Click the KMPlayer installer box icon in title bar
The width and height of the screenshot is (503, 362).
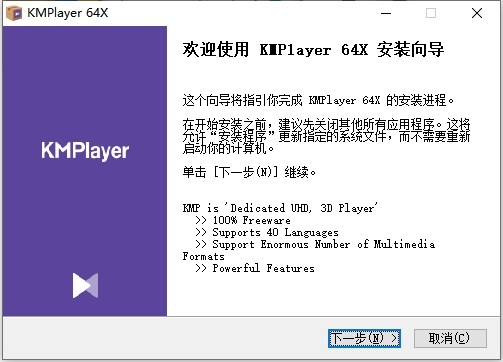[x=14, y=13]
